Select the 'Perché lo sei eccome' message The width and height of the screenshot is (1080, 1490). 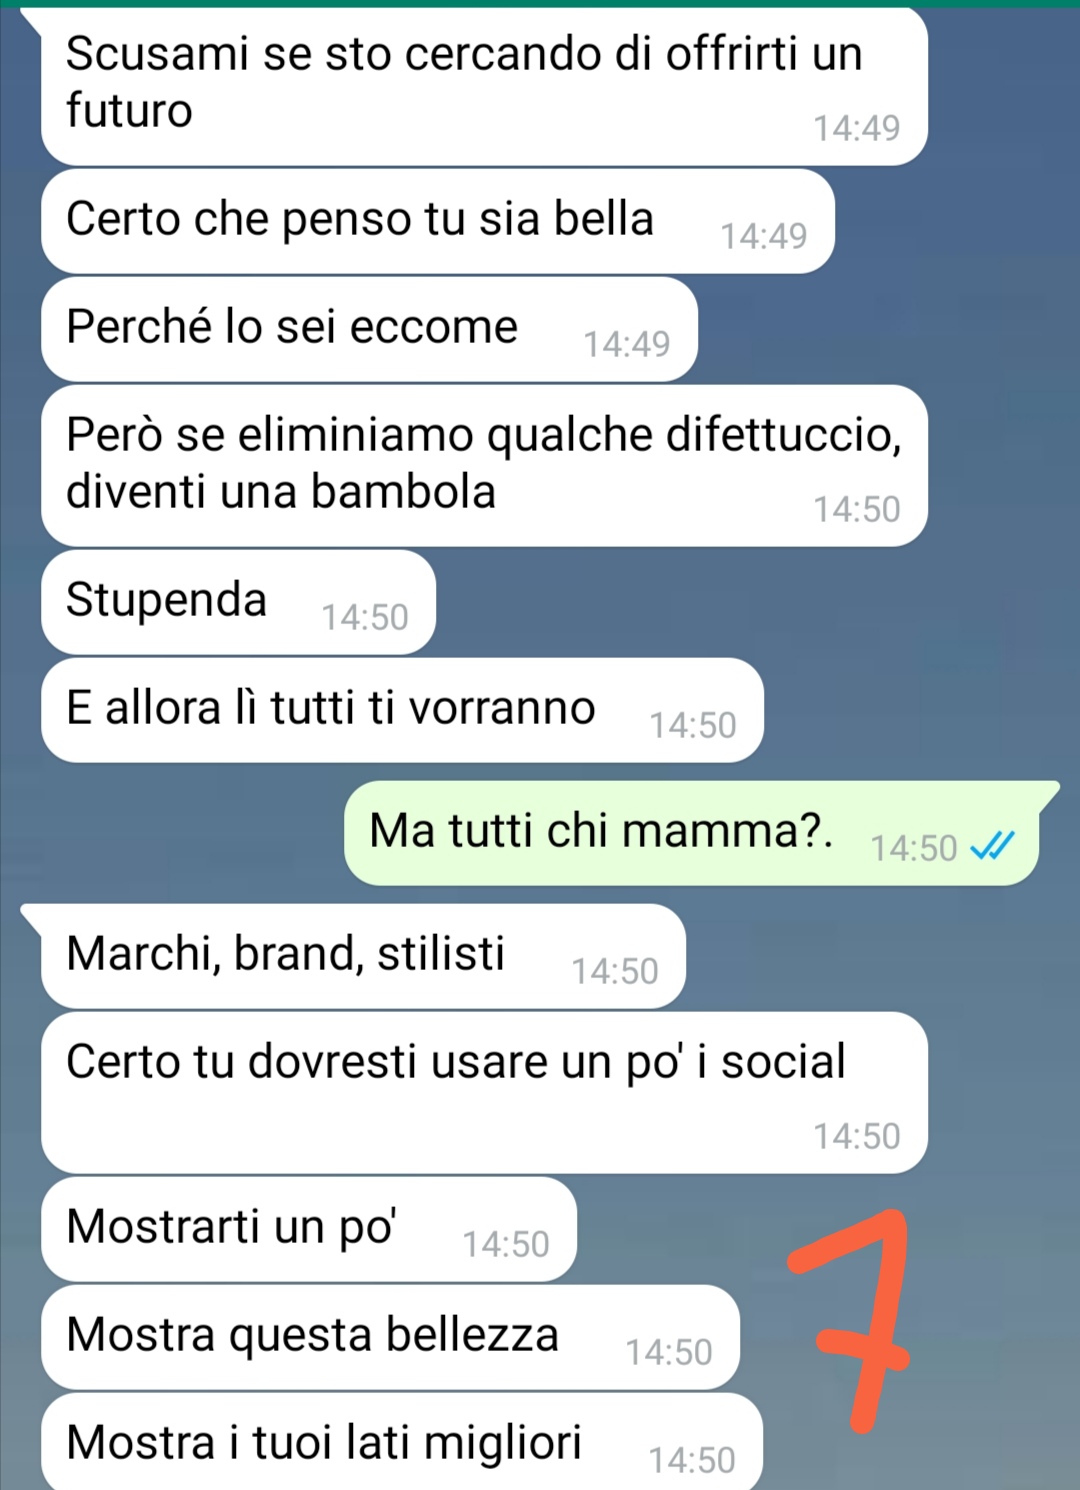(x=369, y=329)
